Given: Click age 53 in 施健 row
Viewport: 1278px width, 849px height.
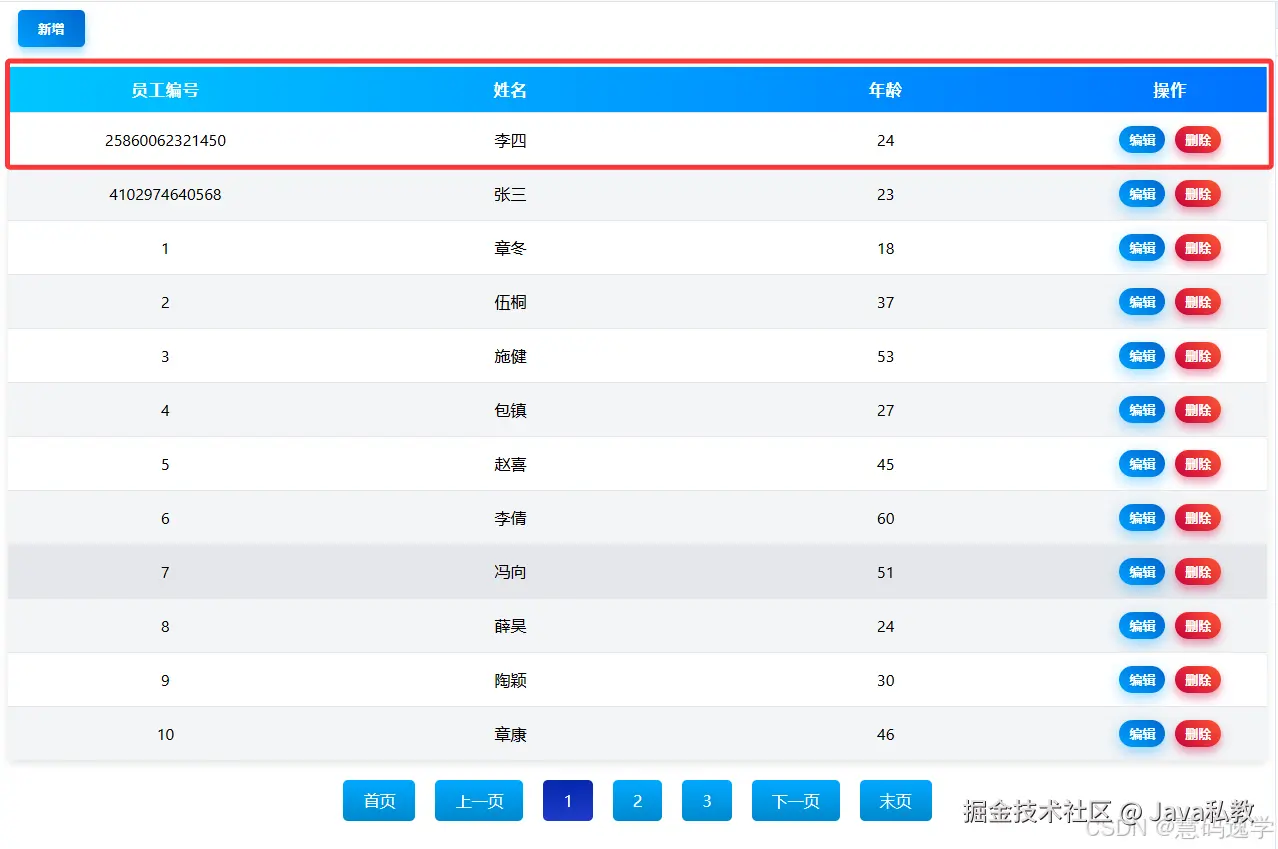Looking at the screenshot, I should pos(885,357).
